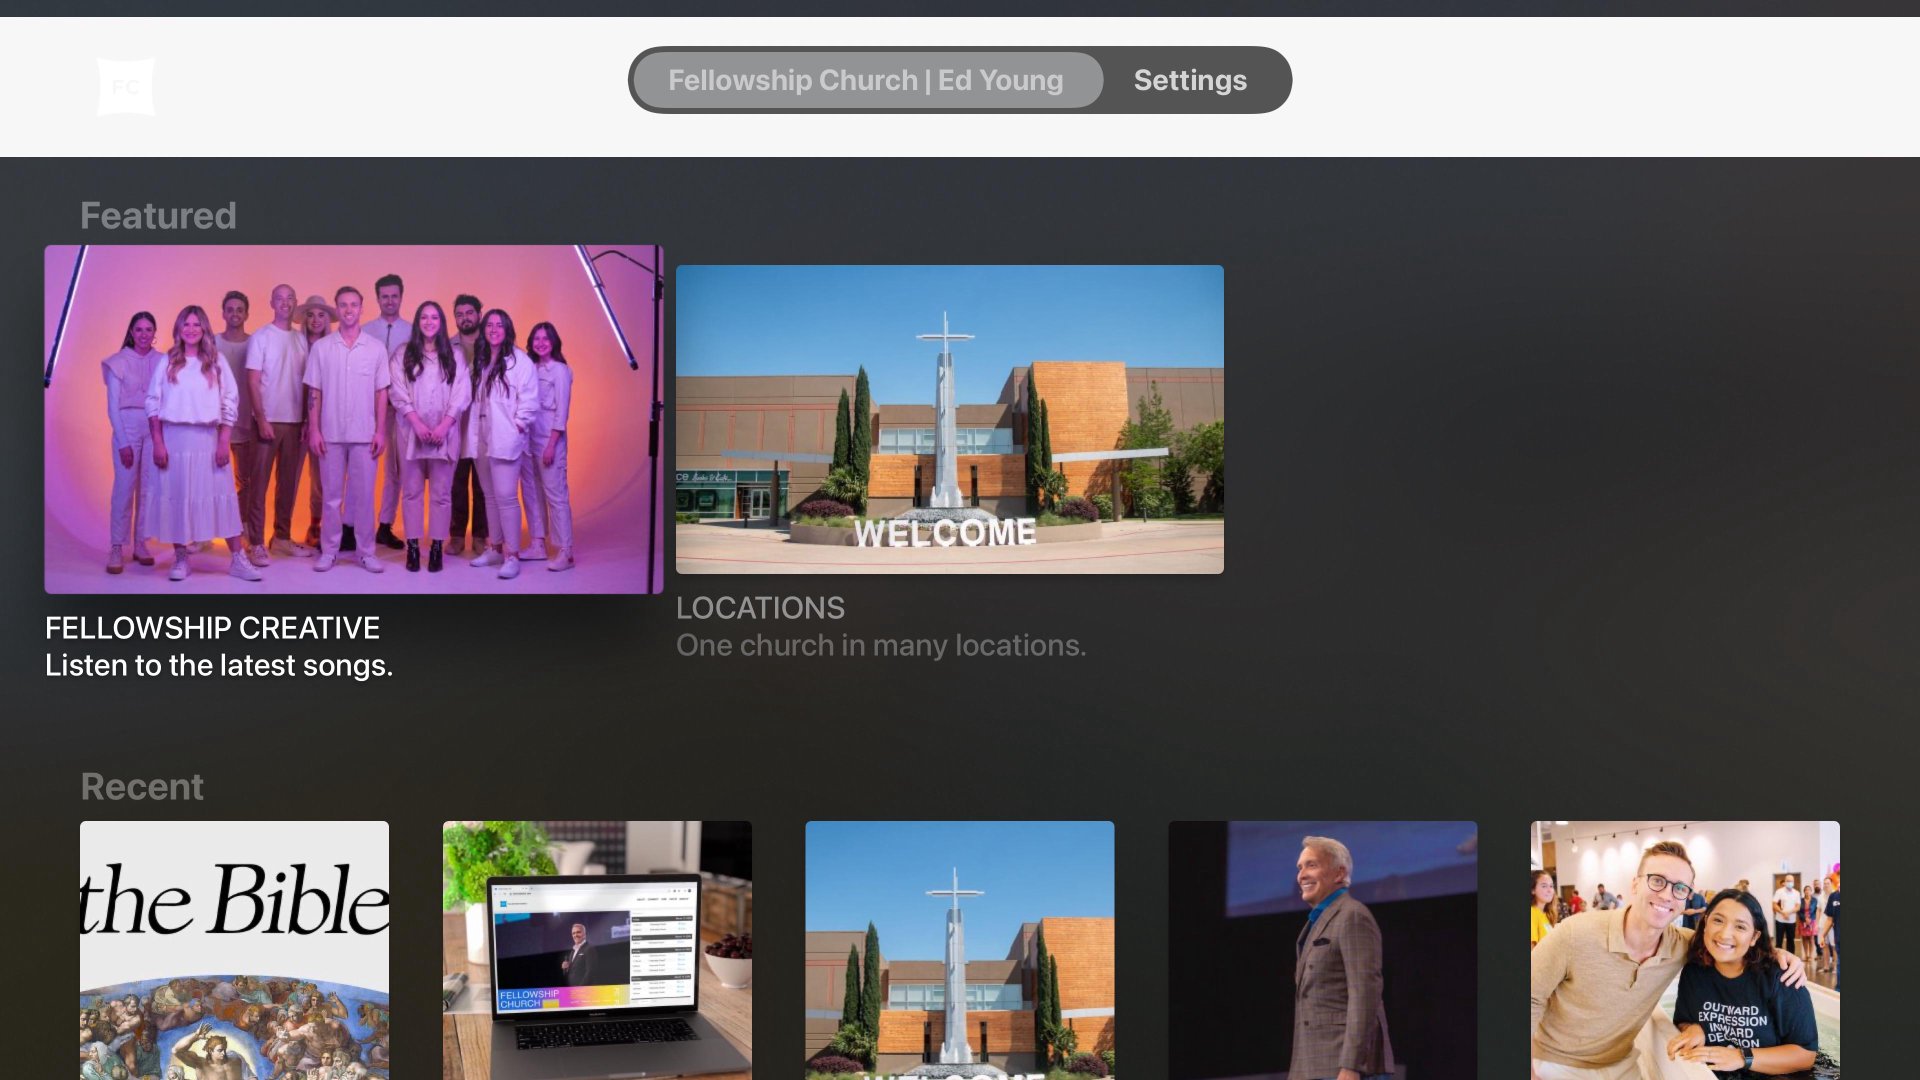The image size is (1920, 1080).
Task: Open the Fellowship Creative band photo tile
Action: pos(353,420)
